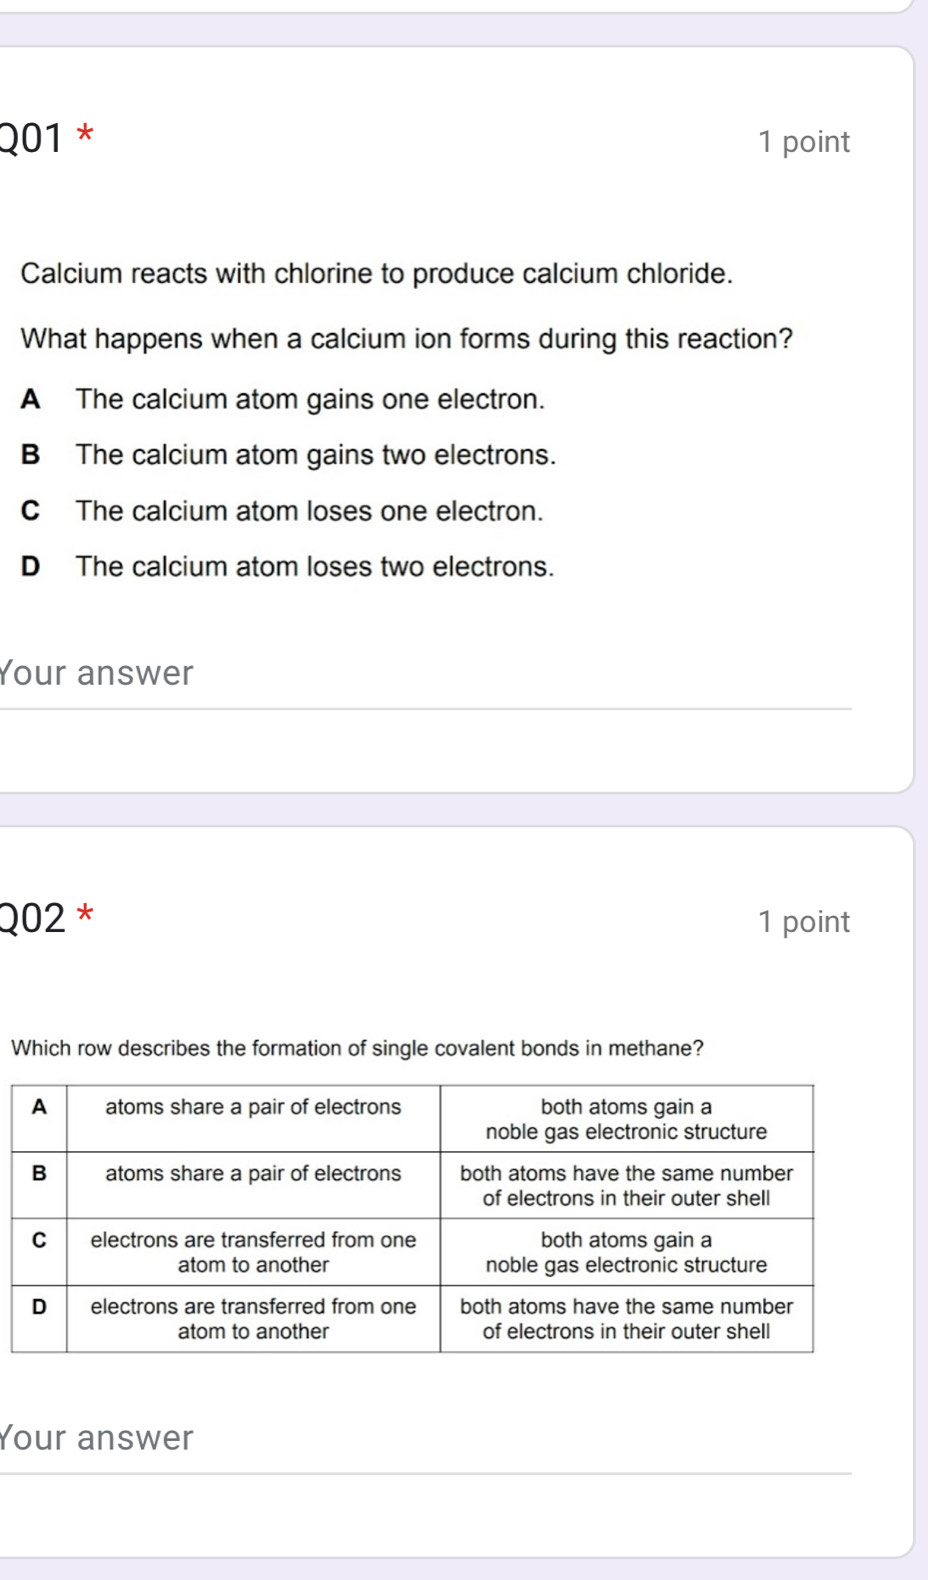
Task: Click the red required asterisk beside Q01
Action: click(x=86, y=134)
